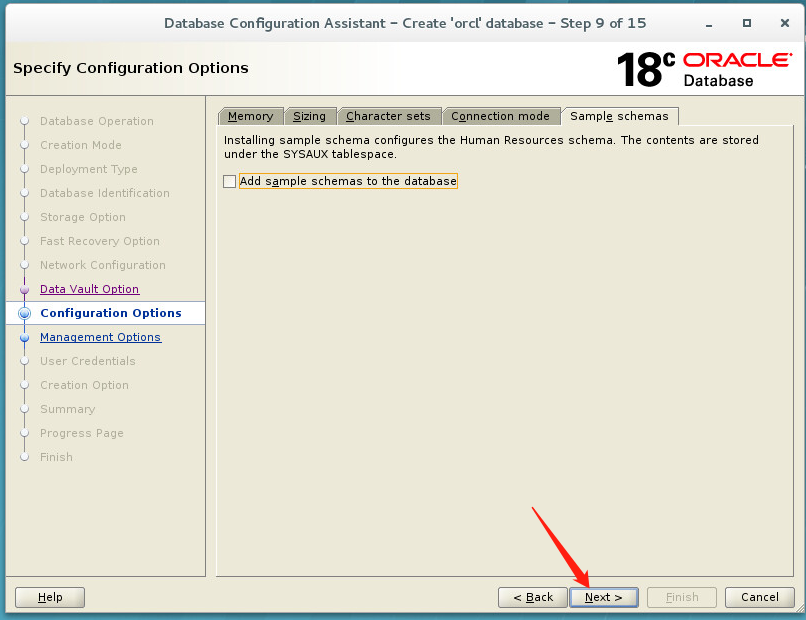The width and height of the screenshot is (806, 620).
Task: Click the Management Options step bullet
Action: [24, 338]
